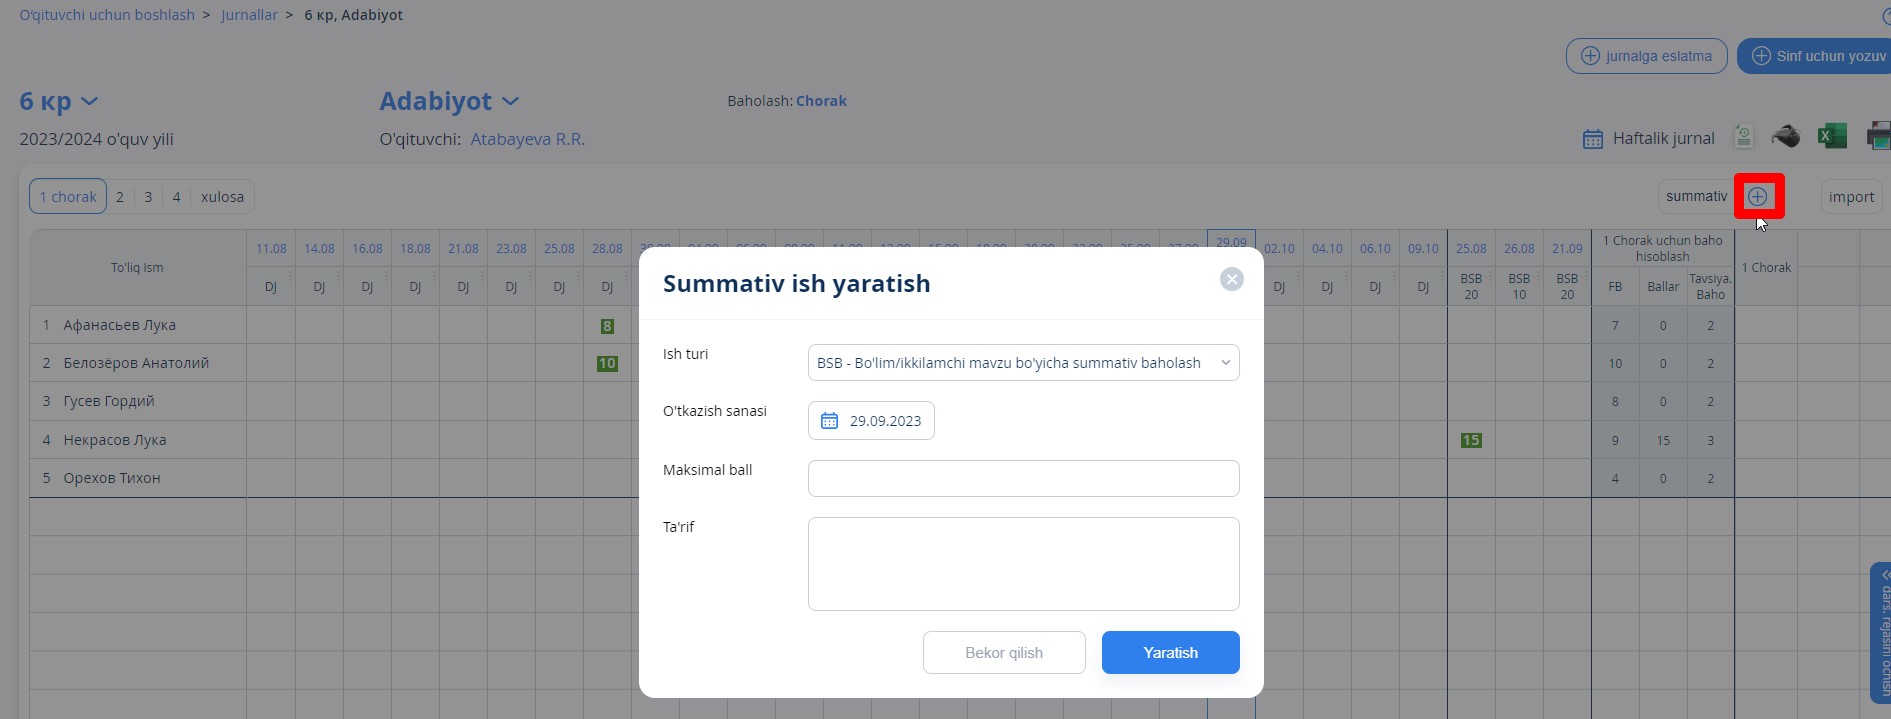Image resolution: width=1891 pixels, height=719 pixels.
Task: Click the Ta'rif text area
Action: pos(1023,564)
